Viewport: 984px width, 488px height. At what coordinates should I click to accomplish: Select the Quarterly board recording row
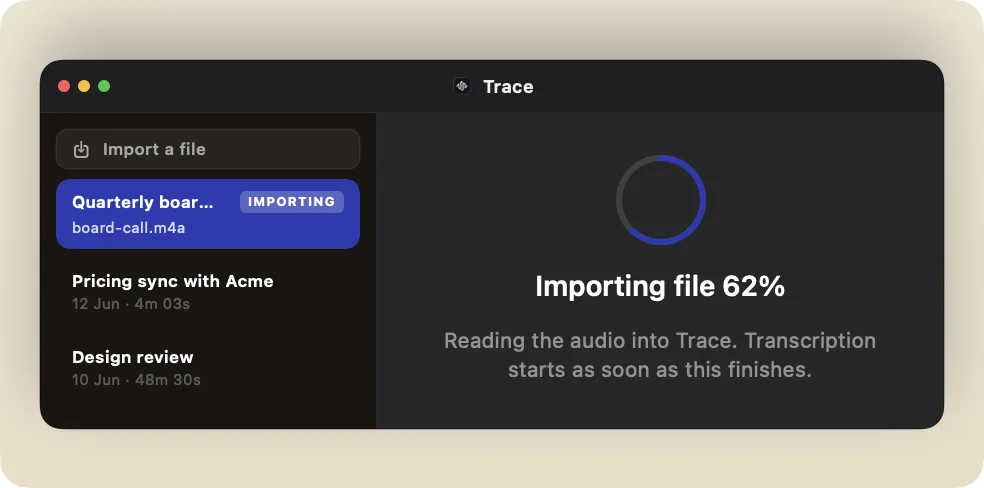208,214
